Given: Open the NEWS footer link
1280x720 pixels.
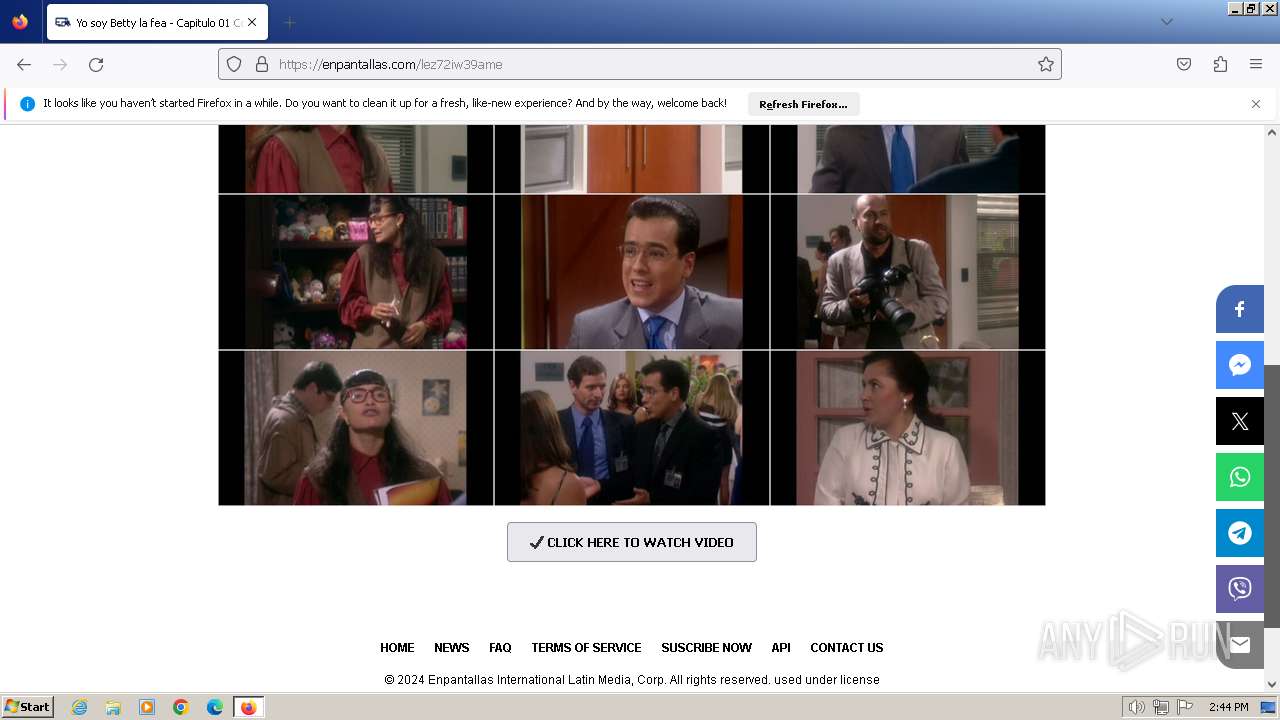Looking at the screenshot, I should [x=452, y=648].
